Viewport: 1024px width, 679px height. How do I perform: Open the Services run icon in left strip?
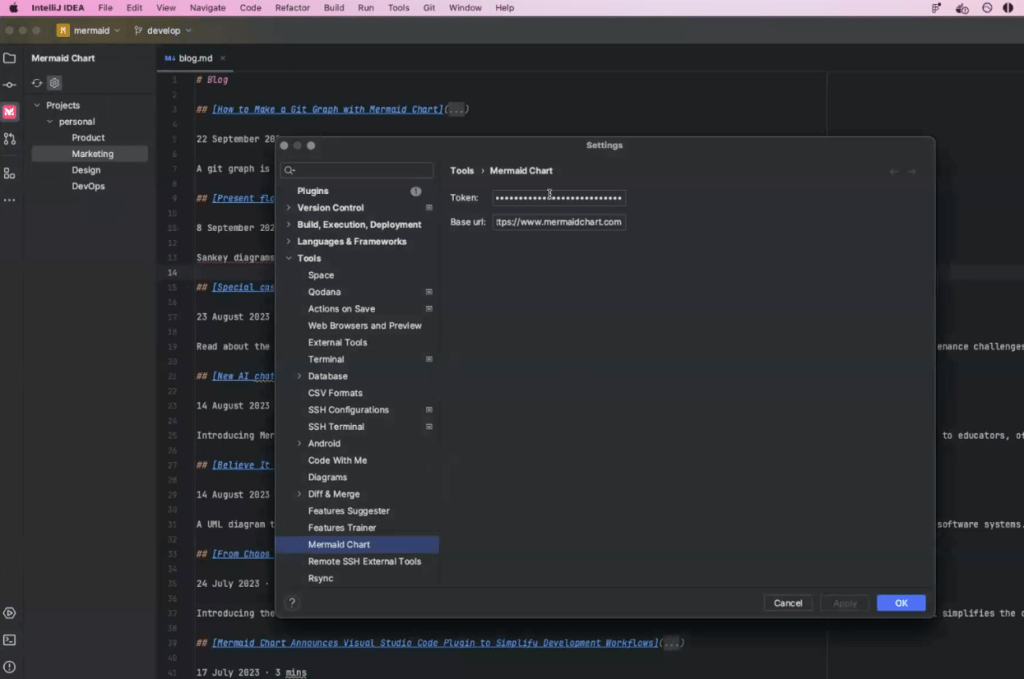point(10,613)
